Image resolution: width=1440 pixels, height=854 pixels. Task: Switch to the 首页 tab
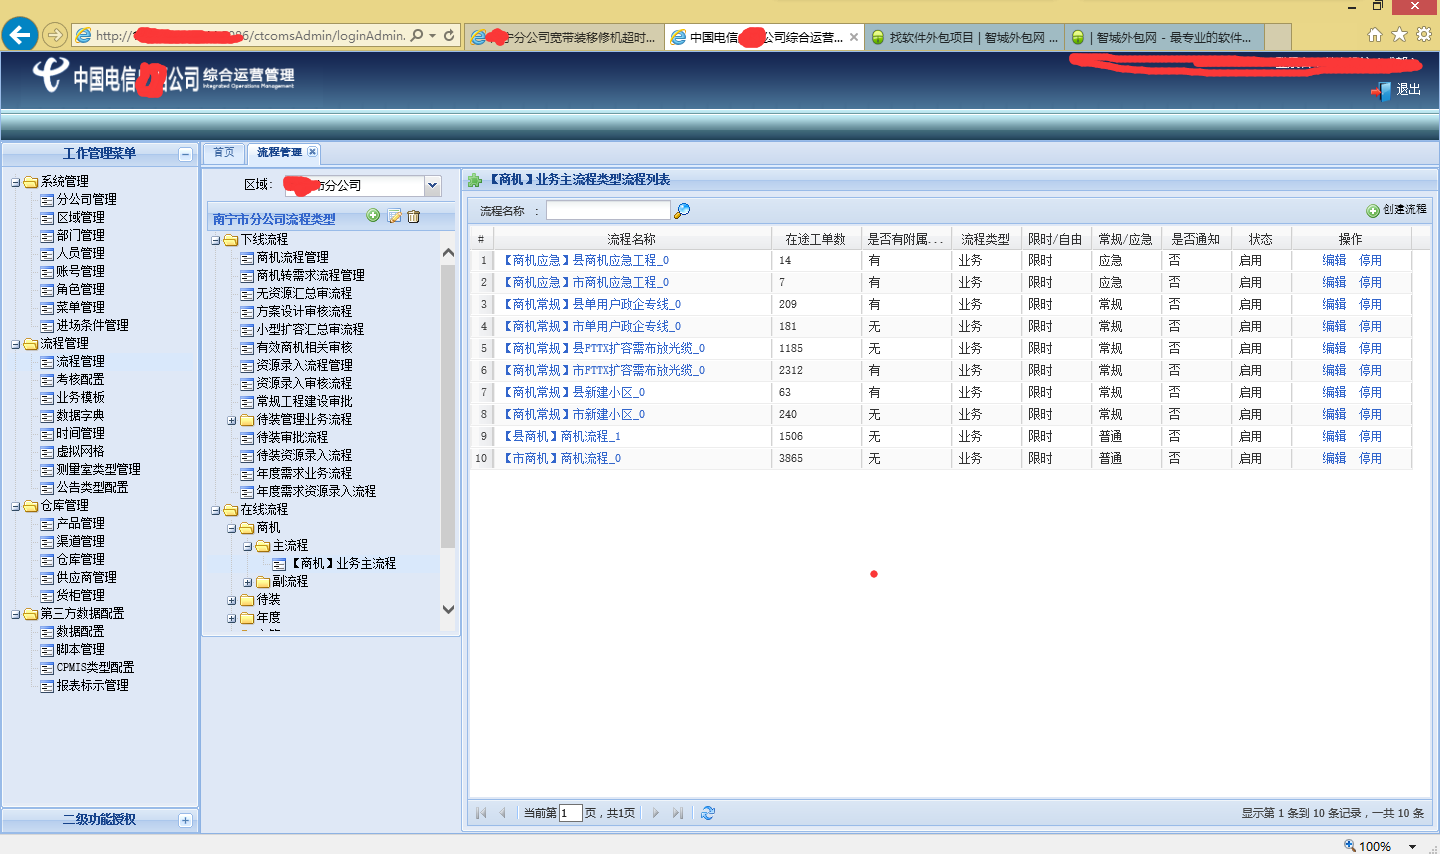coord(224,152)
